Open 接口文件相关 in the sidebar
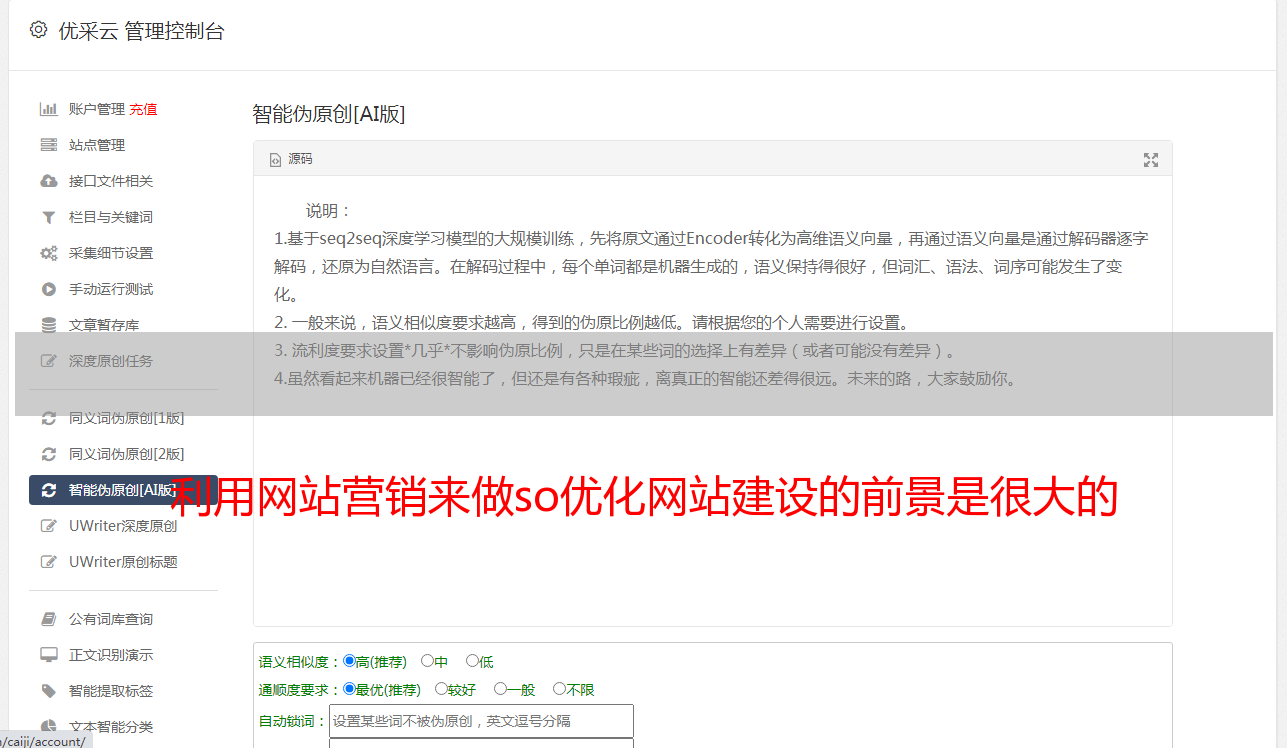 point(111,181)
